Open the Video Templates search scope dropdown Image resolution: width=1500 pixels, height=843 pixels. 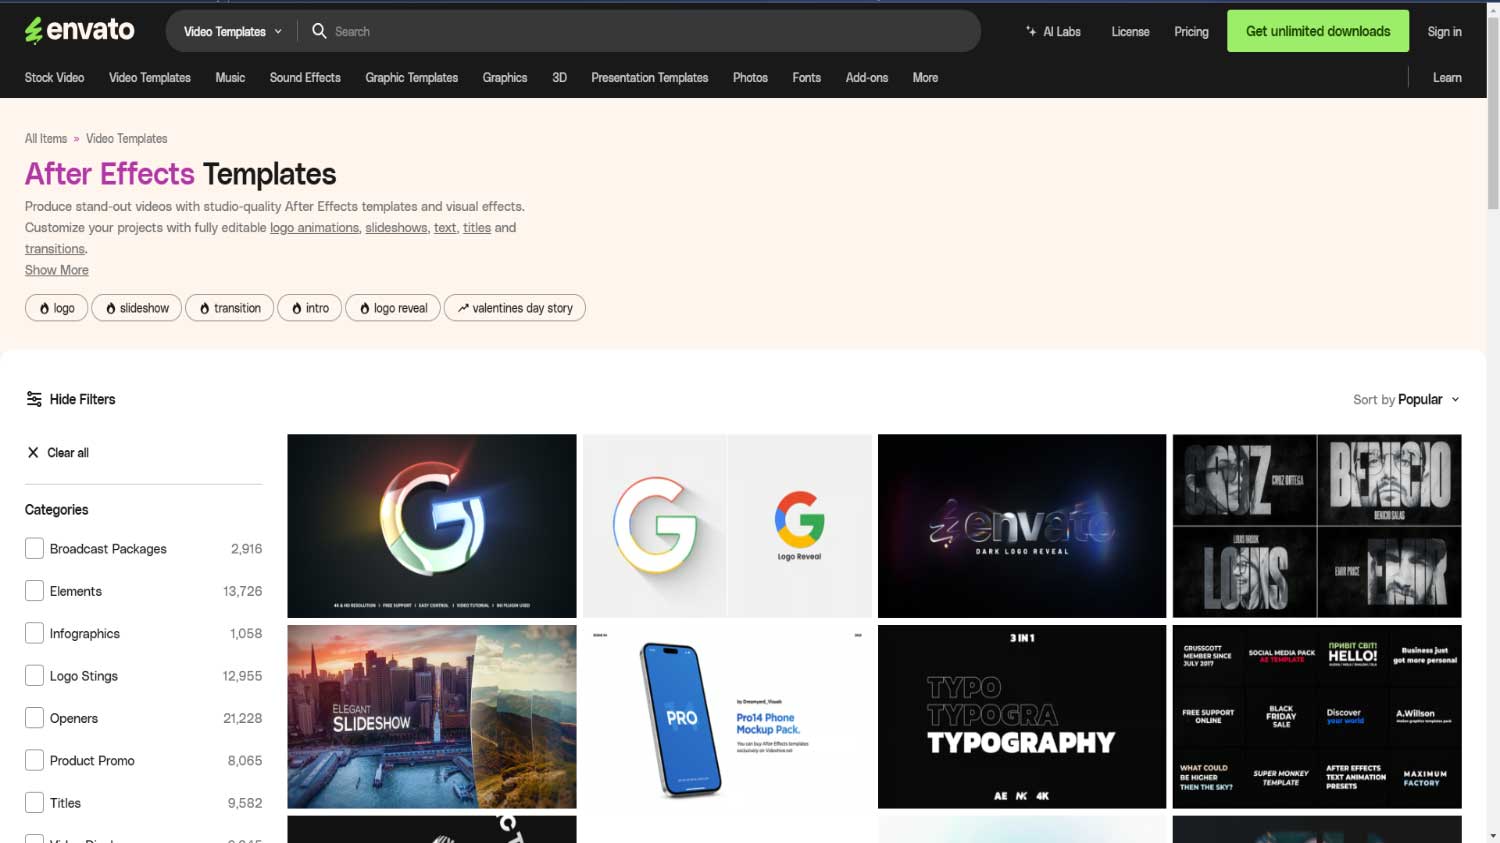(x=229, y=31)
